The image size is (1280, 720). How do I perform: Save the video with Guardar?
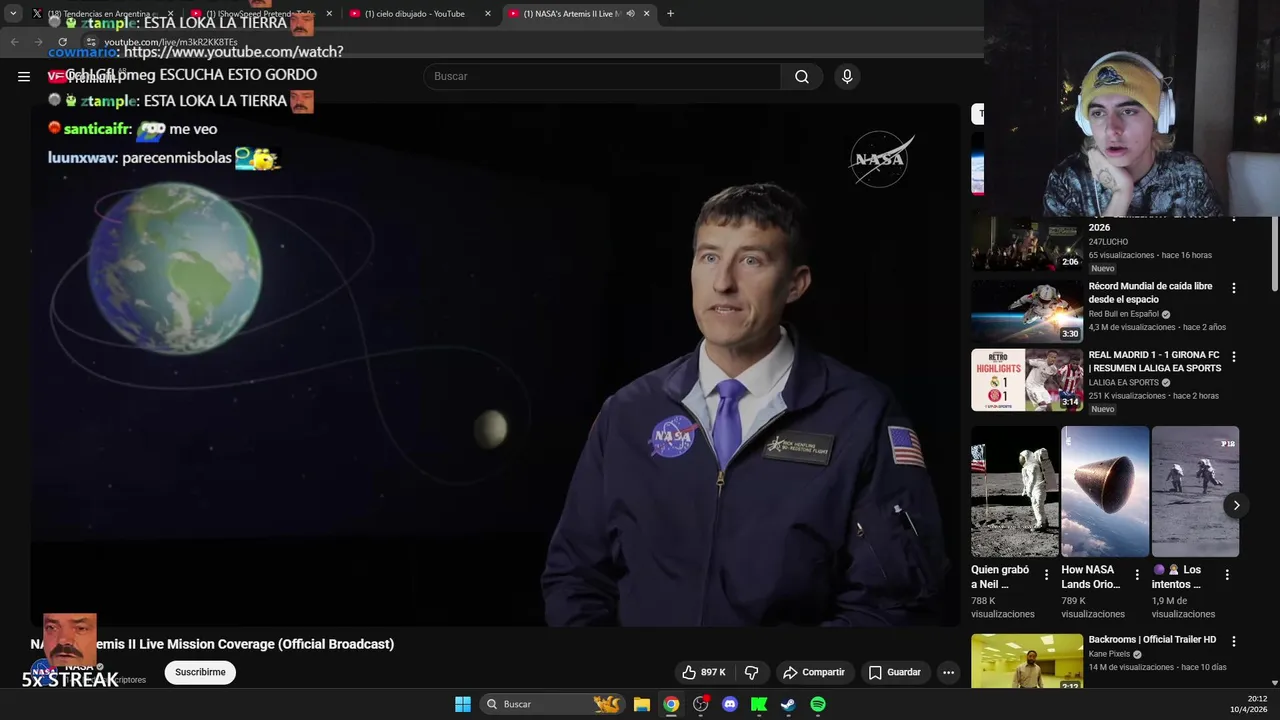point(894,672)
